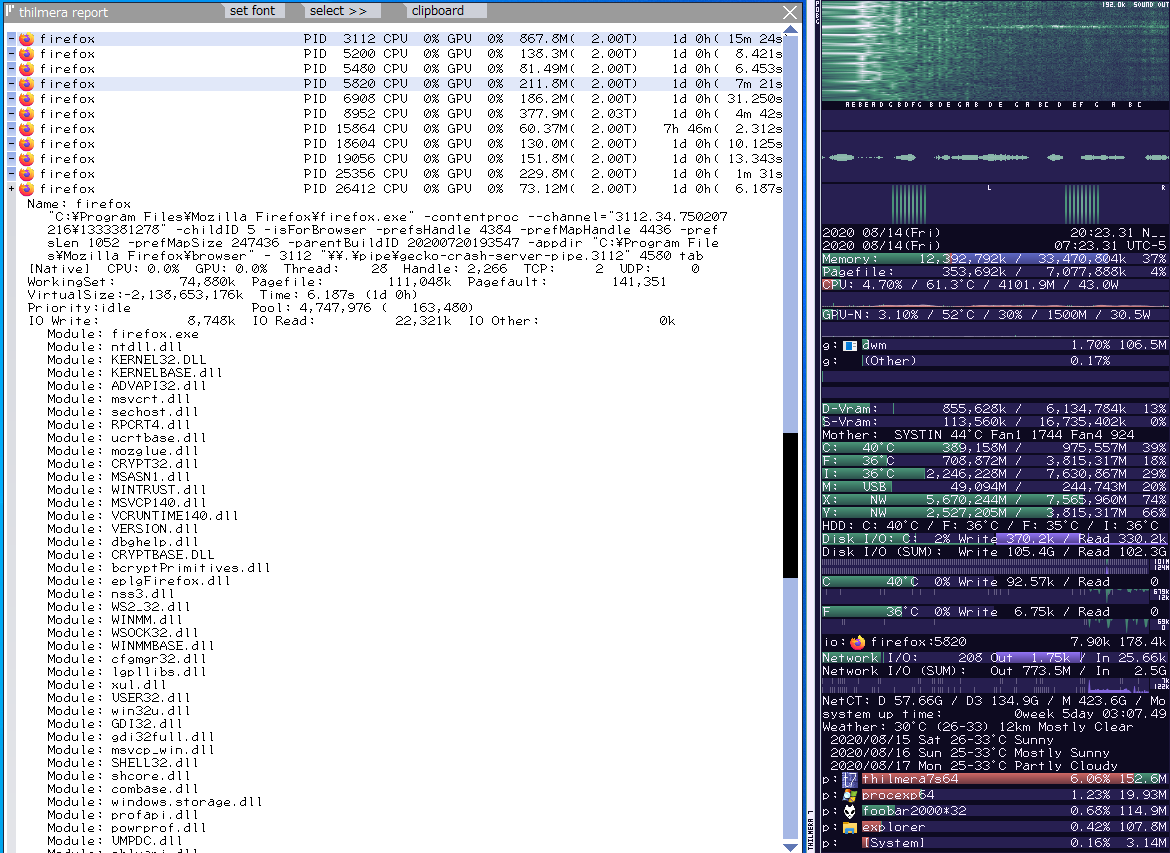Click Firefox icon for PID 19056
Screen dimensions: 1170x853
pyautogui.click(x=26, y=158)
